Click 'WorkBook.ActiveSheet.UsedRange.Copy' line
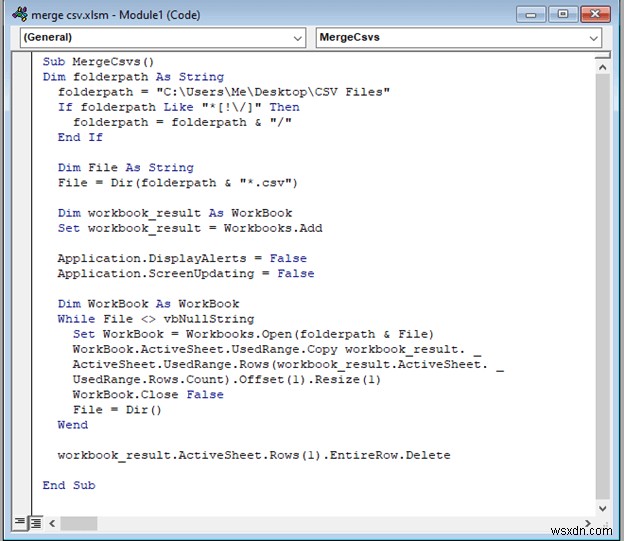Image resolution: width=624 pixels, height=541 pixels. click(x=277, y=349)
